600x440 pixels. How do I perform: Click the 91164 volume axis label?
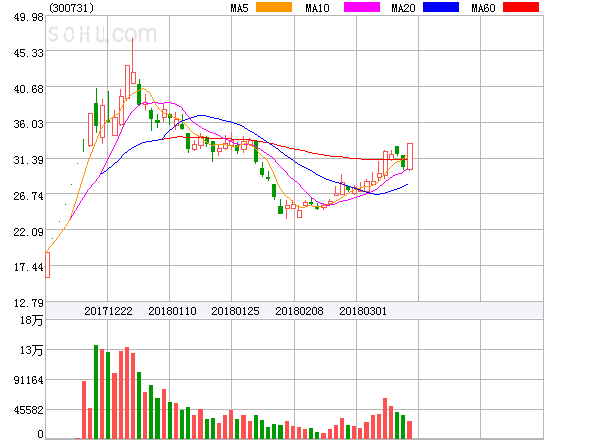pos(29,380)
